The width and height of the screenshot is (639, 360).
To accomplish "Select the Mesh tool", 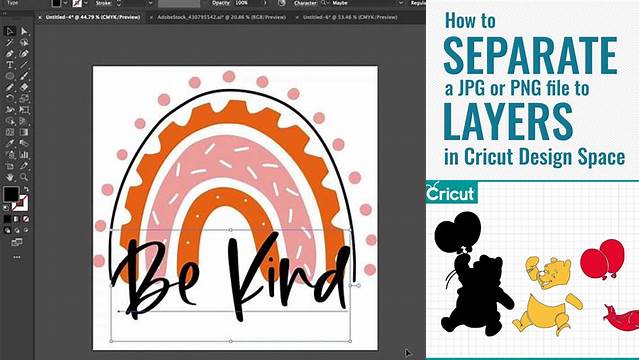I will click(10, 132).
